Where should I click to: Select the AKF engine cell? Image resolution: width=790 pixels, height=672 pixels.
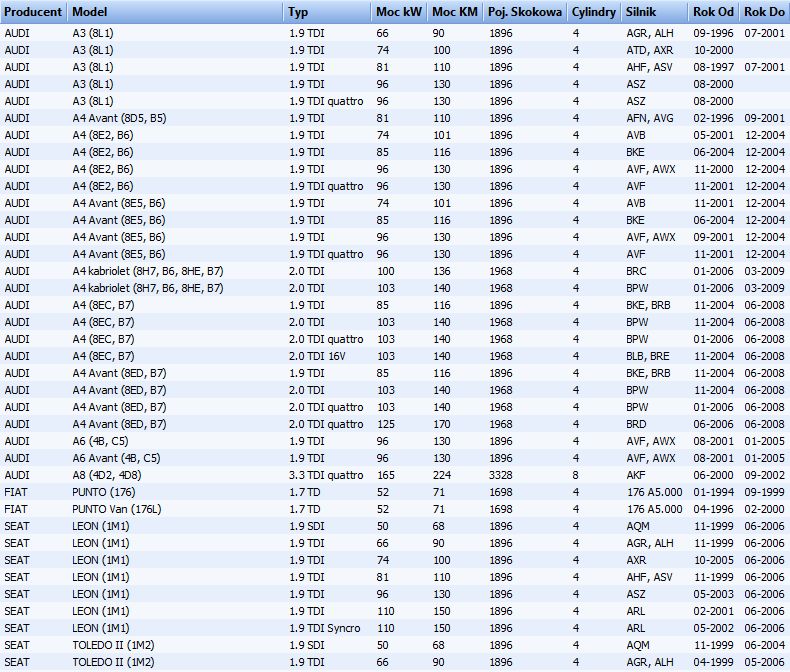pyautogui.click(x=636, y=475)
